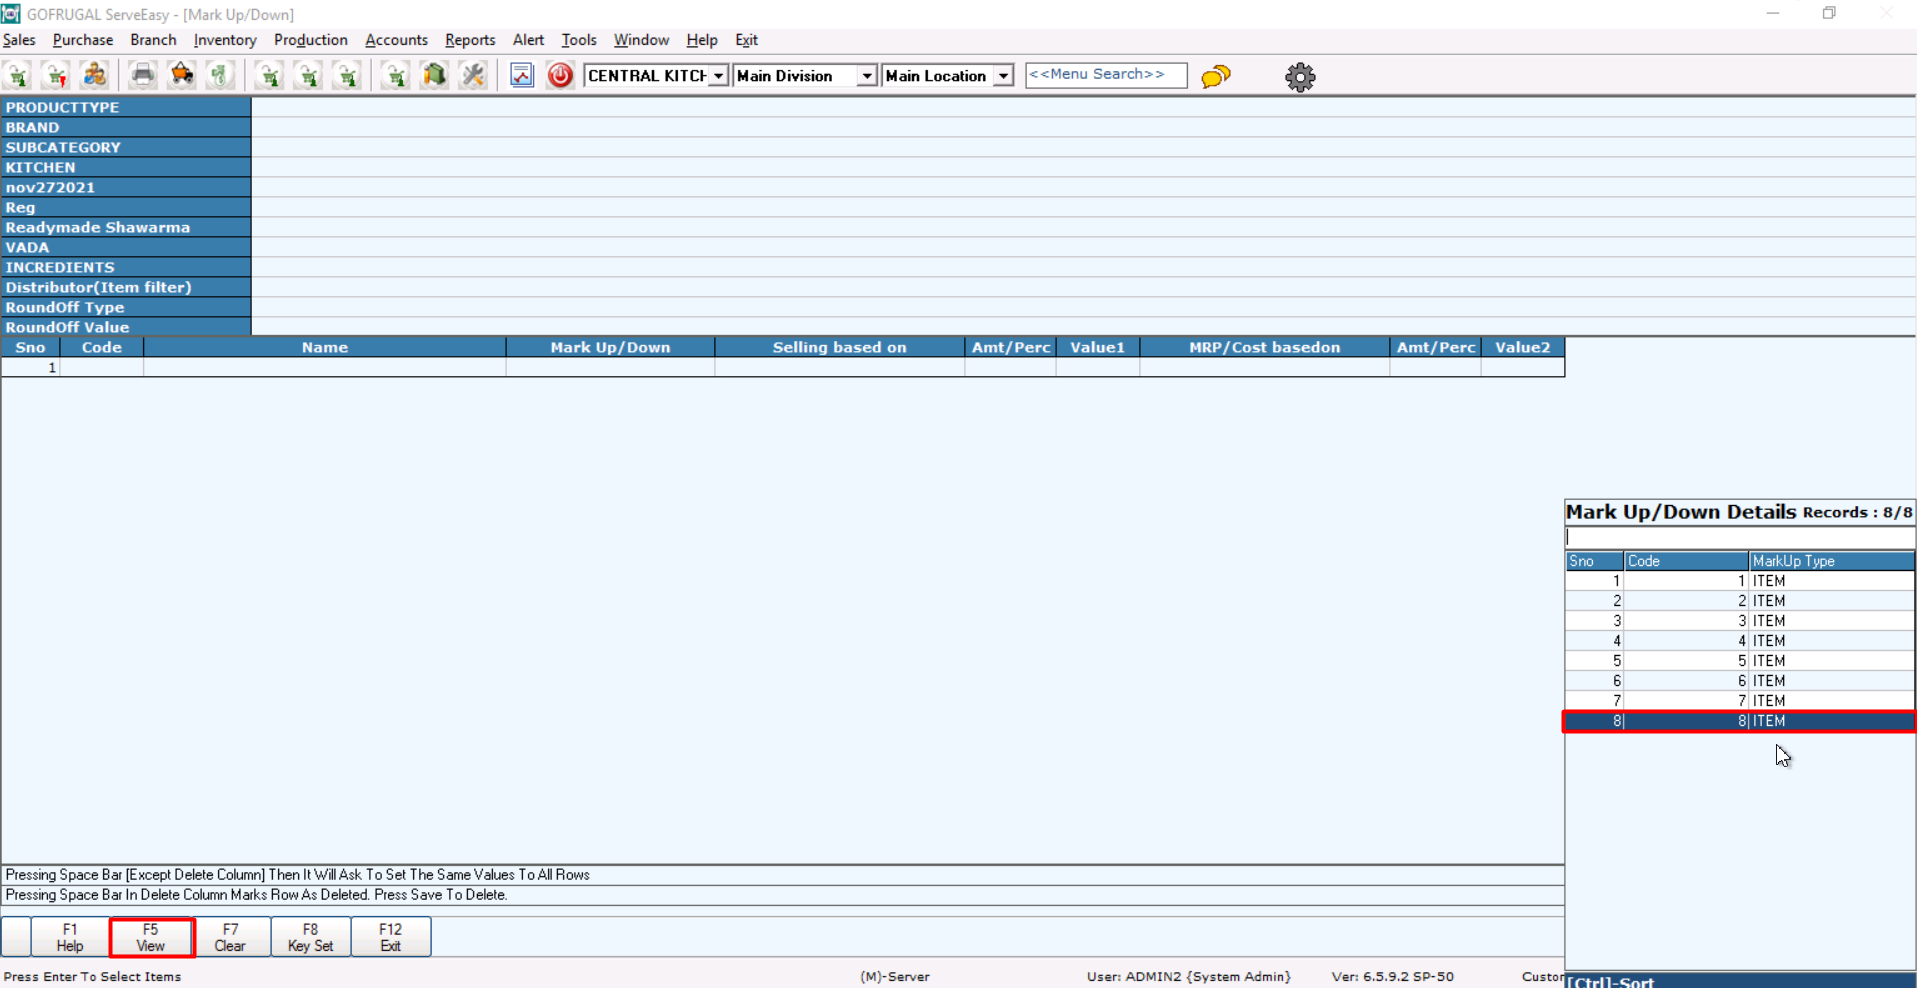Open the customers group icon in toolbar

coord(95,76)
